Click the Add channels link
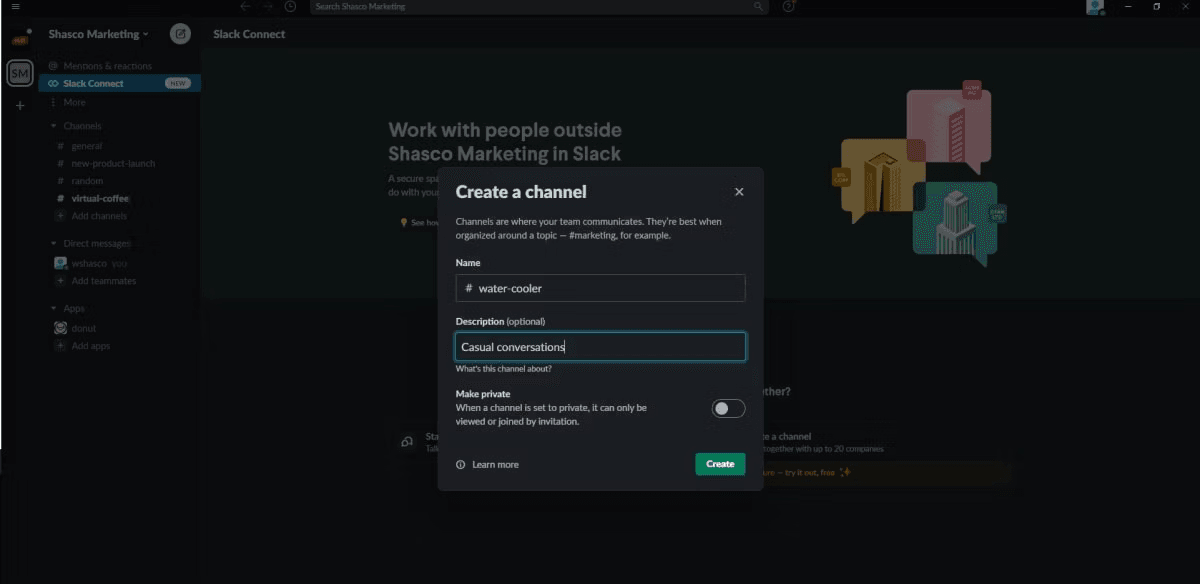 pyautogui.click(x=99, y=216)
